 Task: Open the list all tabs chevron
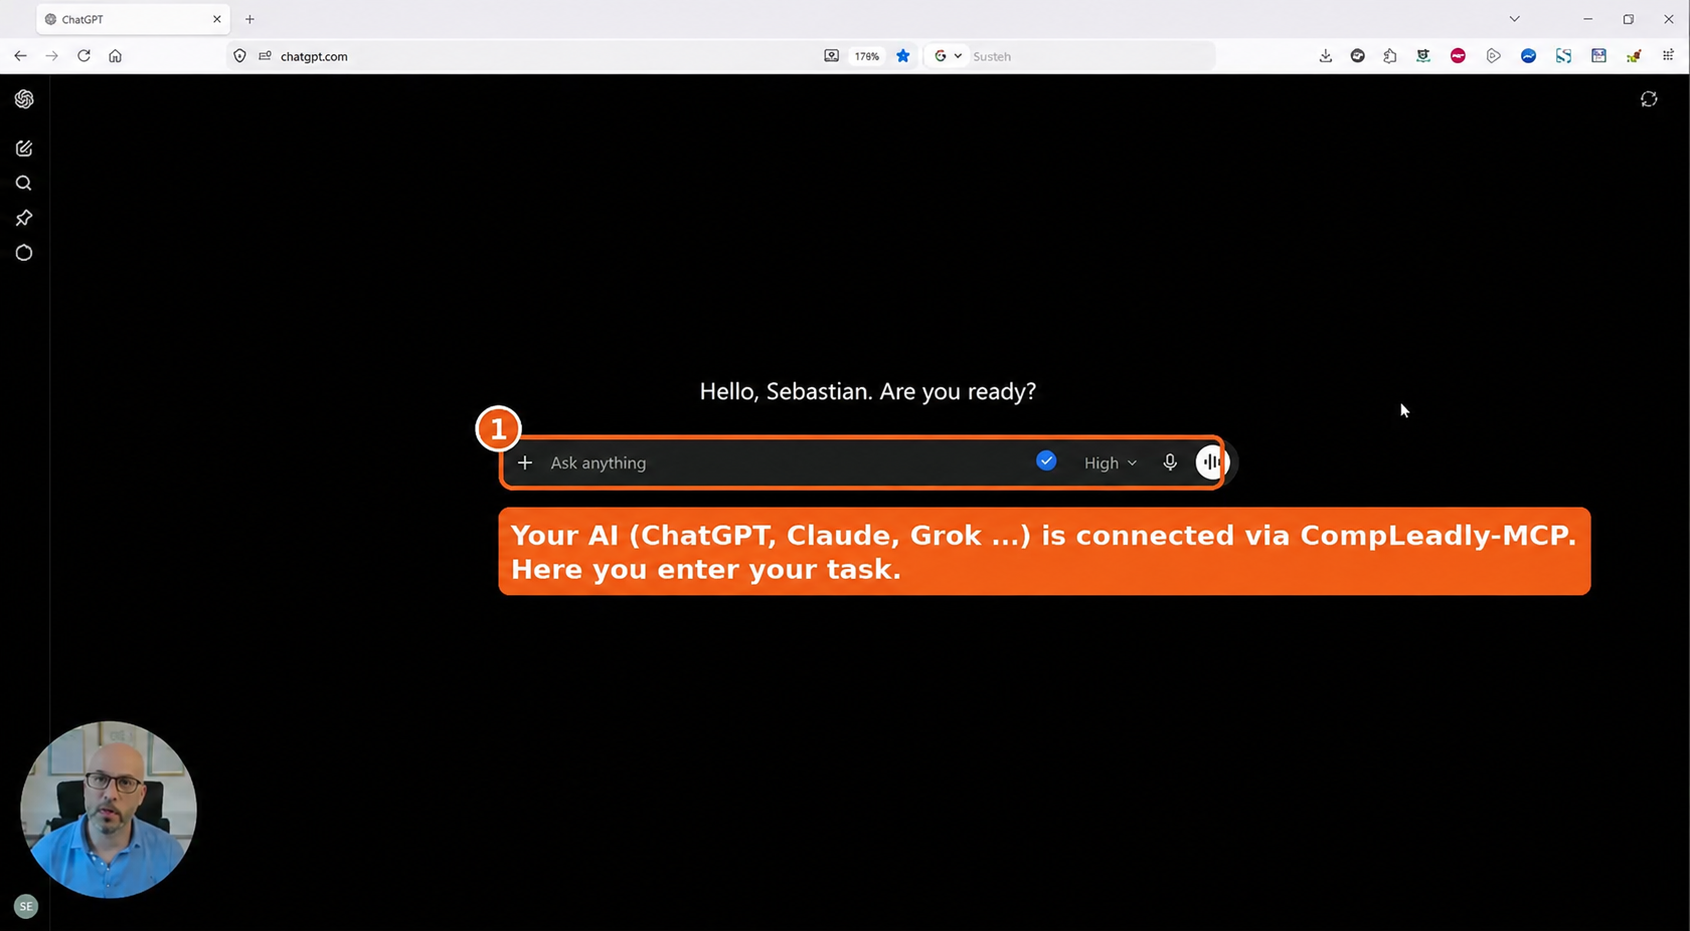pos(1514,19)
